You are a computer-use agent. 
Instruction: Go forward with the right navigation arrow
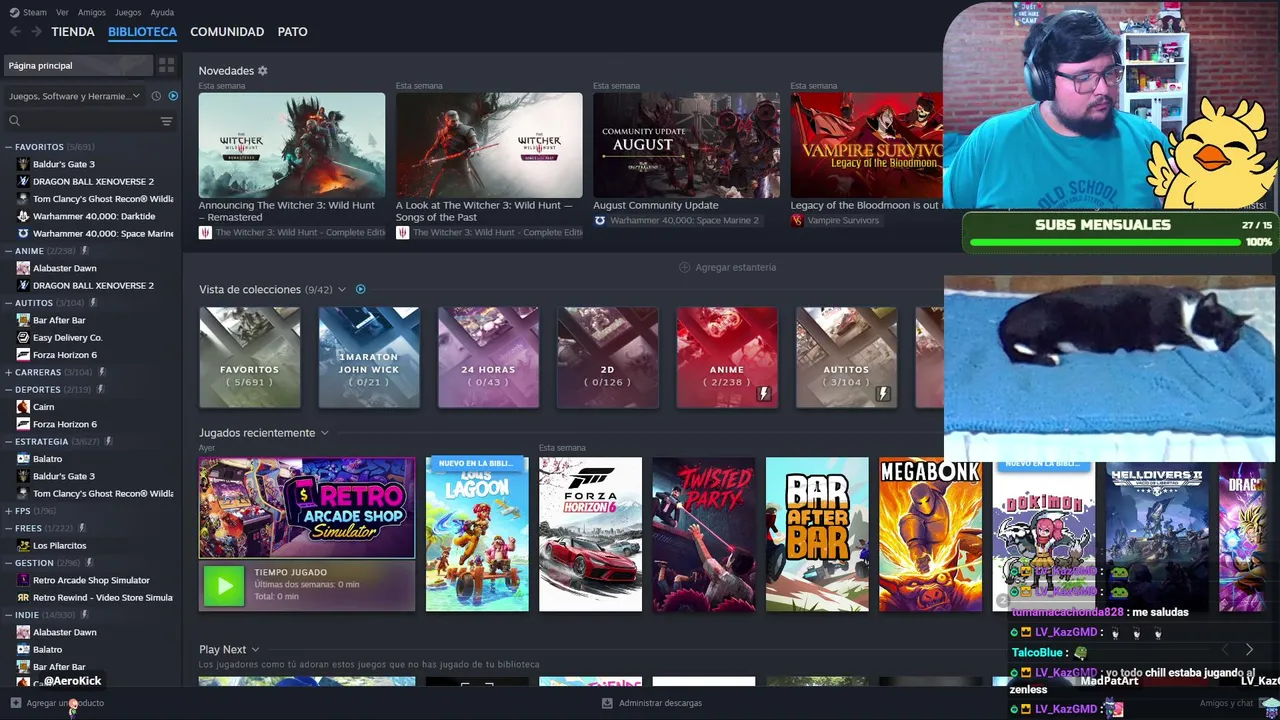(36, 32)
